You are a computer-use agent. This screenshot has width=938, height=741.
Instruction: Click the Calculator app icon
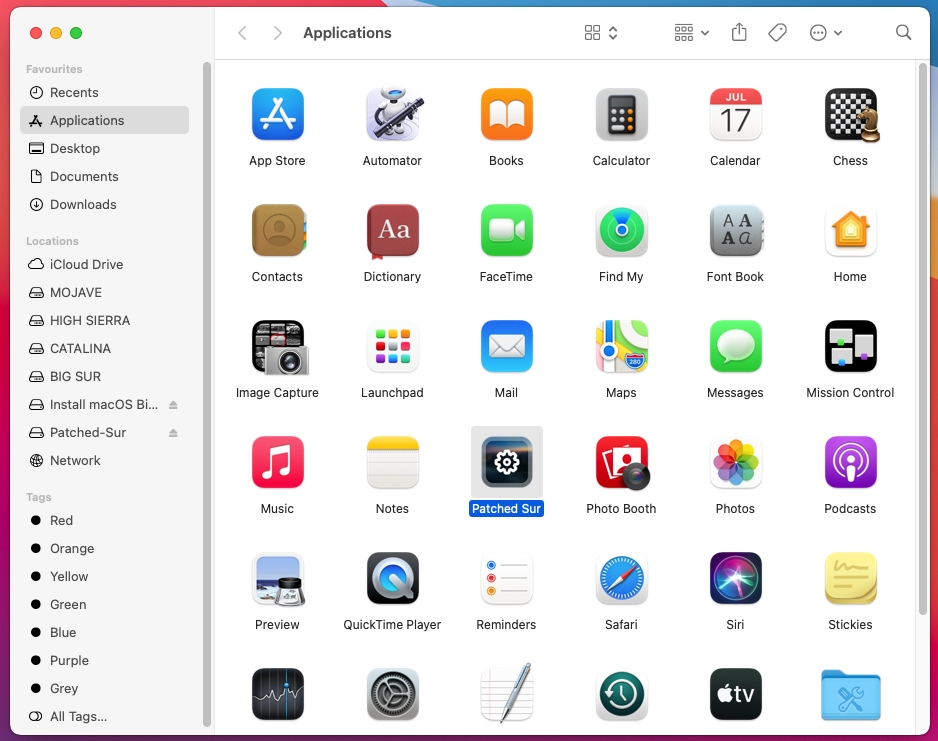pyautogui.click(x=622, y=114)
